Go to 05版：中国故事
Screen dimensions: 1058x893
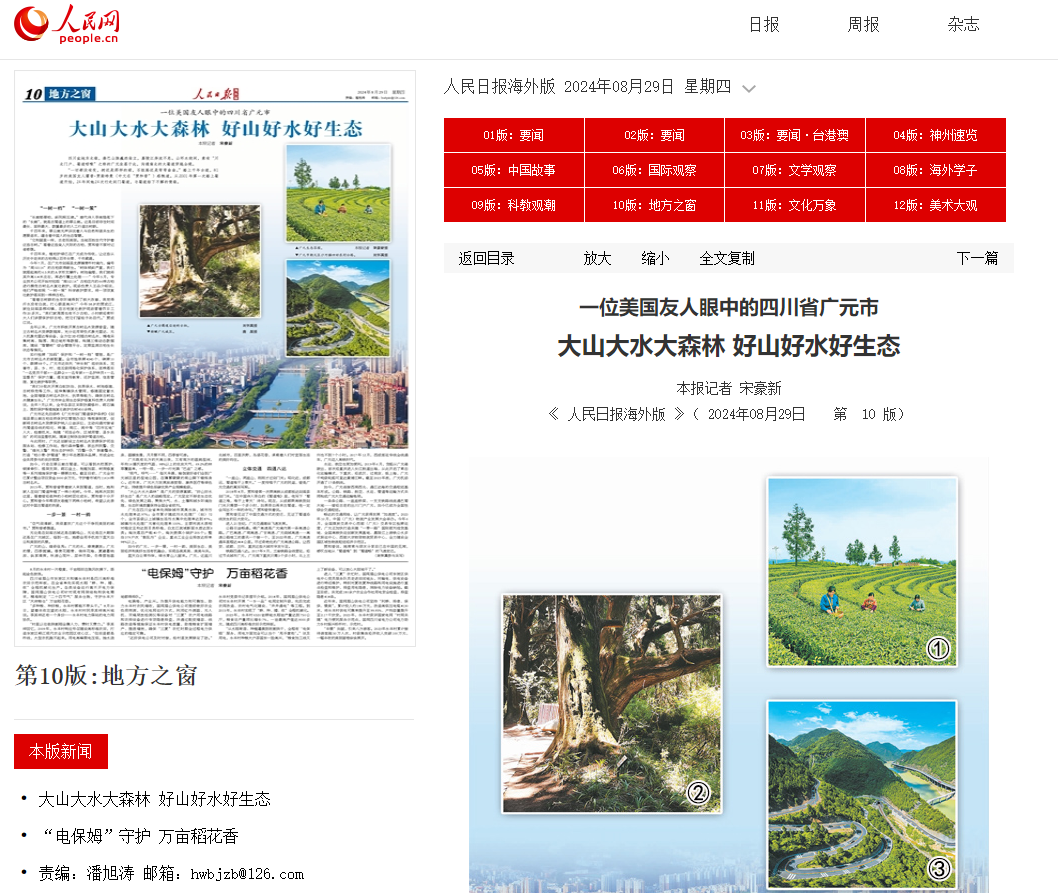[513, 170]
